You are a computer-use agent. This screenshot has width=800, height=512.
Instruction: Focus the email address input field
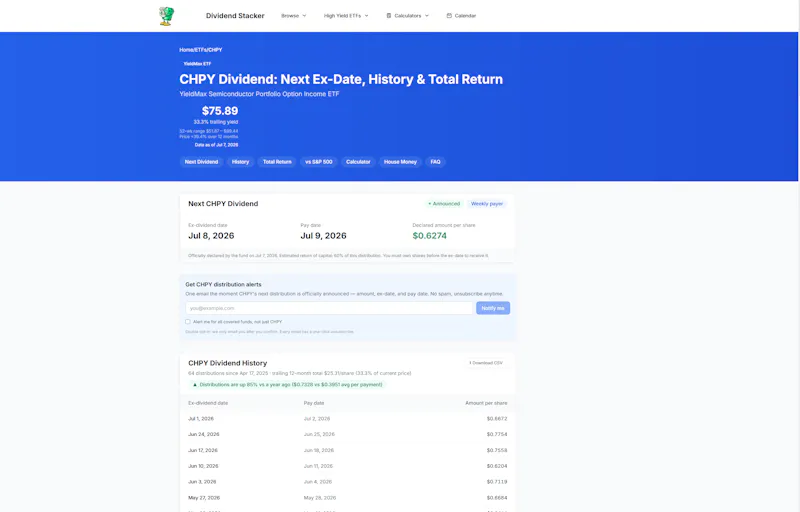[x=330, y=308]
